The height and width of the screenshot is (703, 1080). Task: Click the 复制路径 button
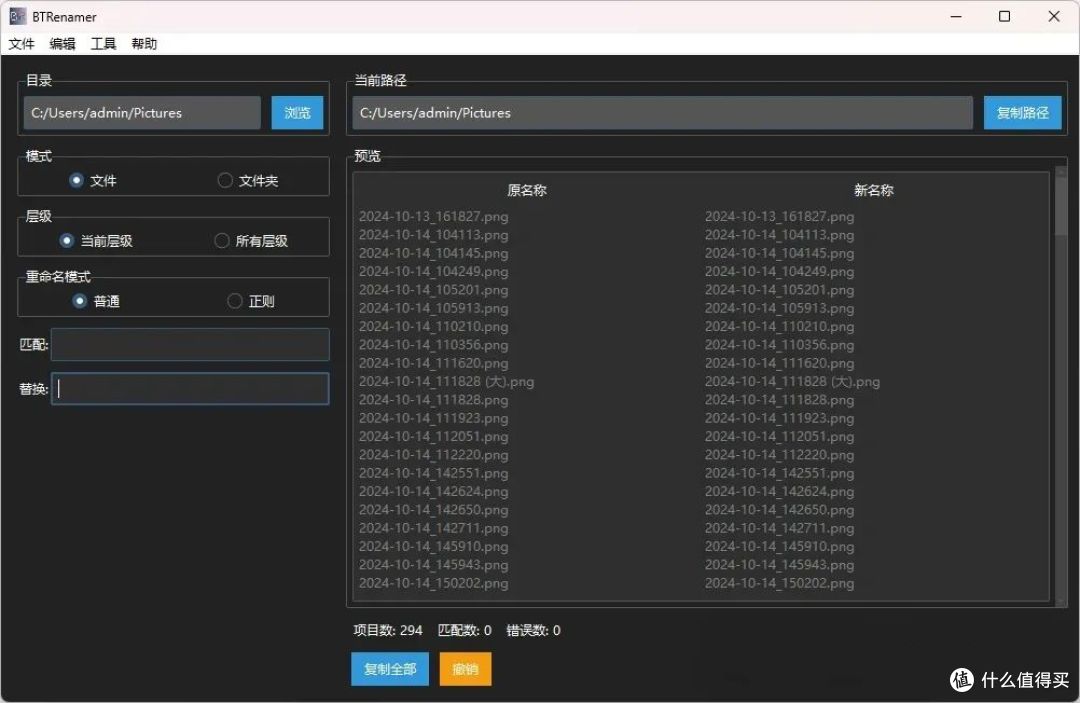pos(1022,112)
